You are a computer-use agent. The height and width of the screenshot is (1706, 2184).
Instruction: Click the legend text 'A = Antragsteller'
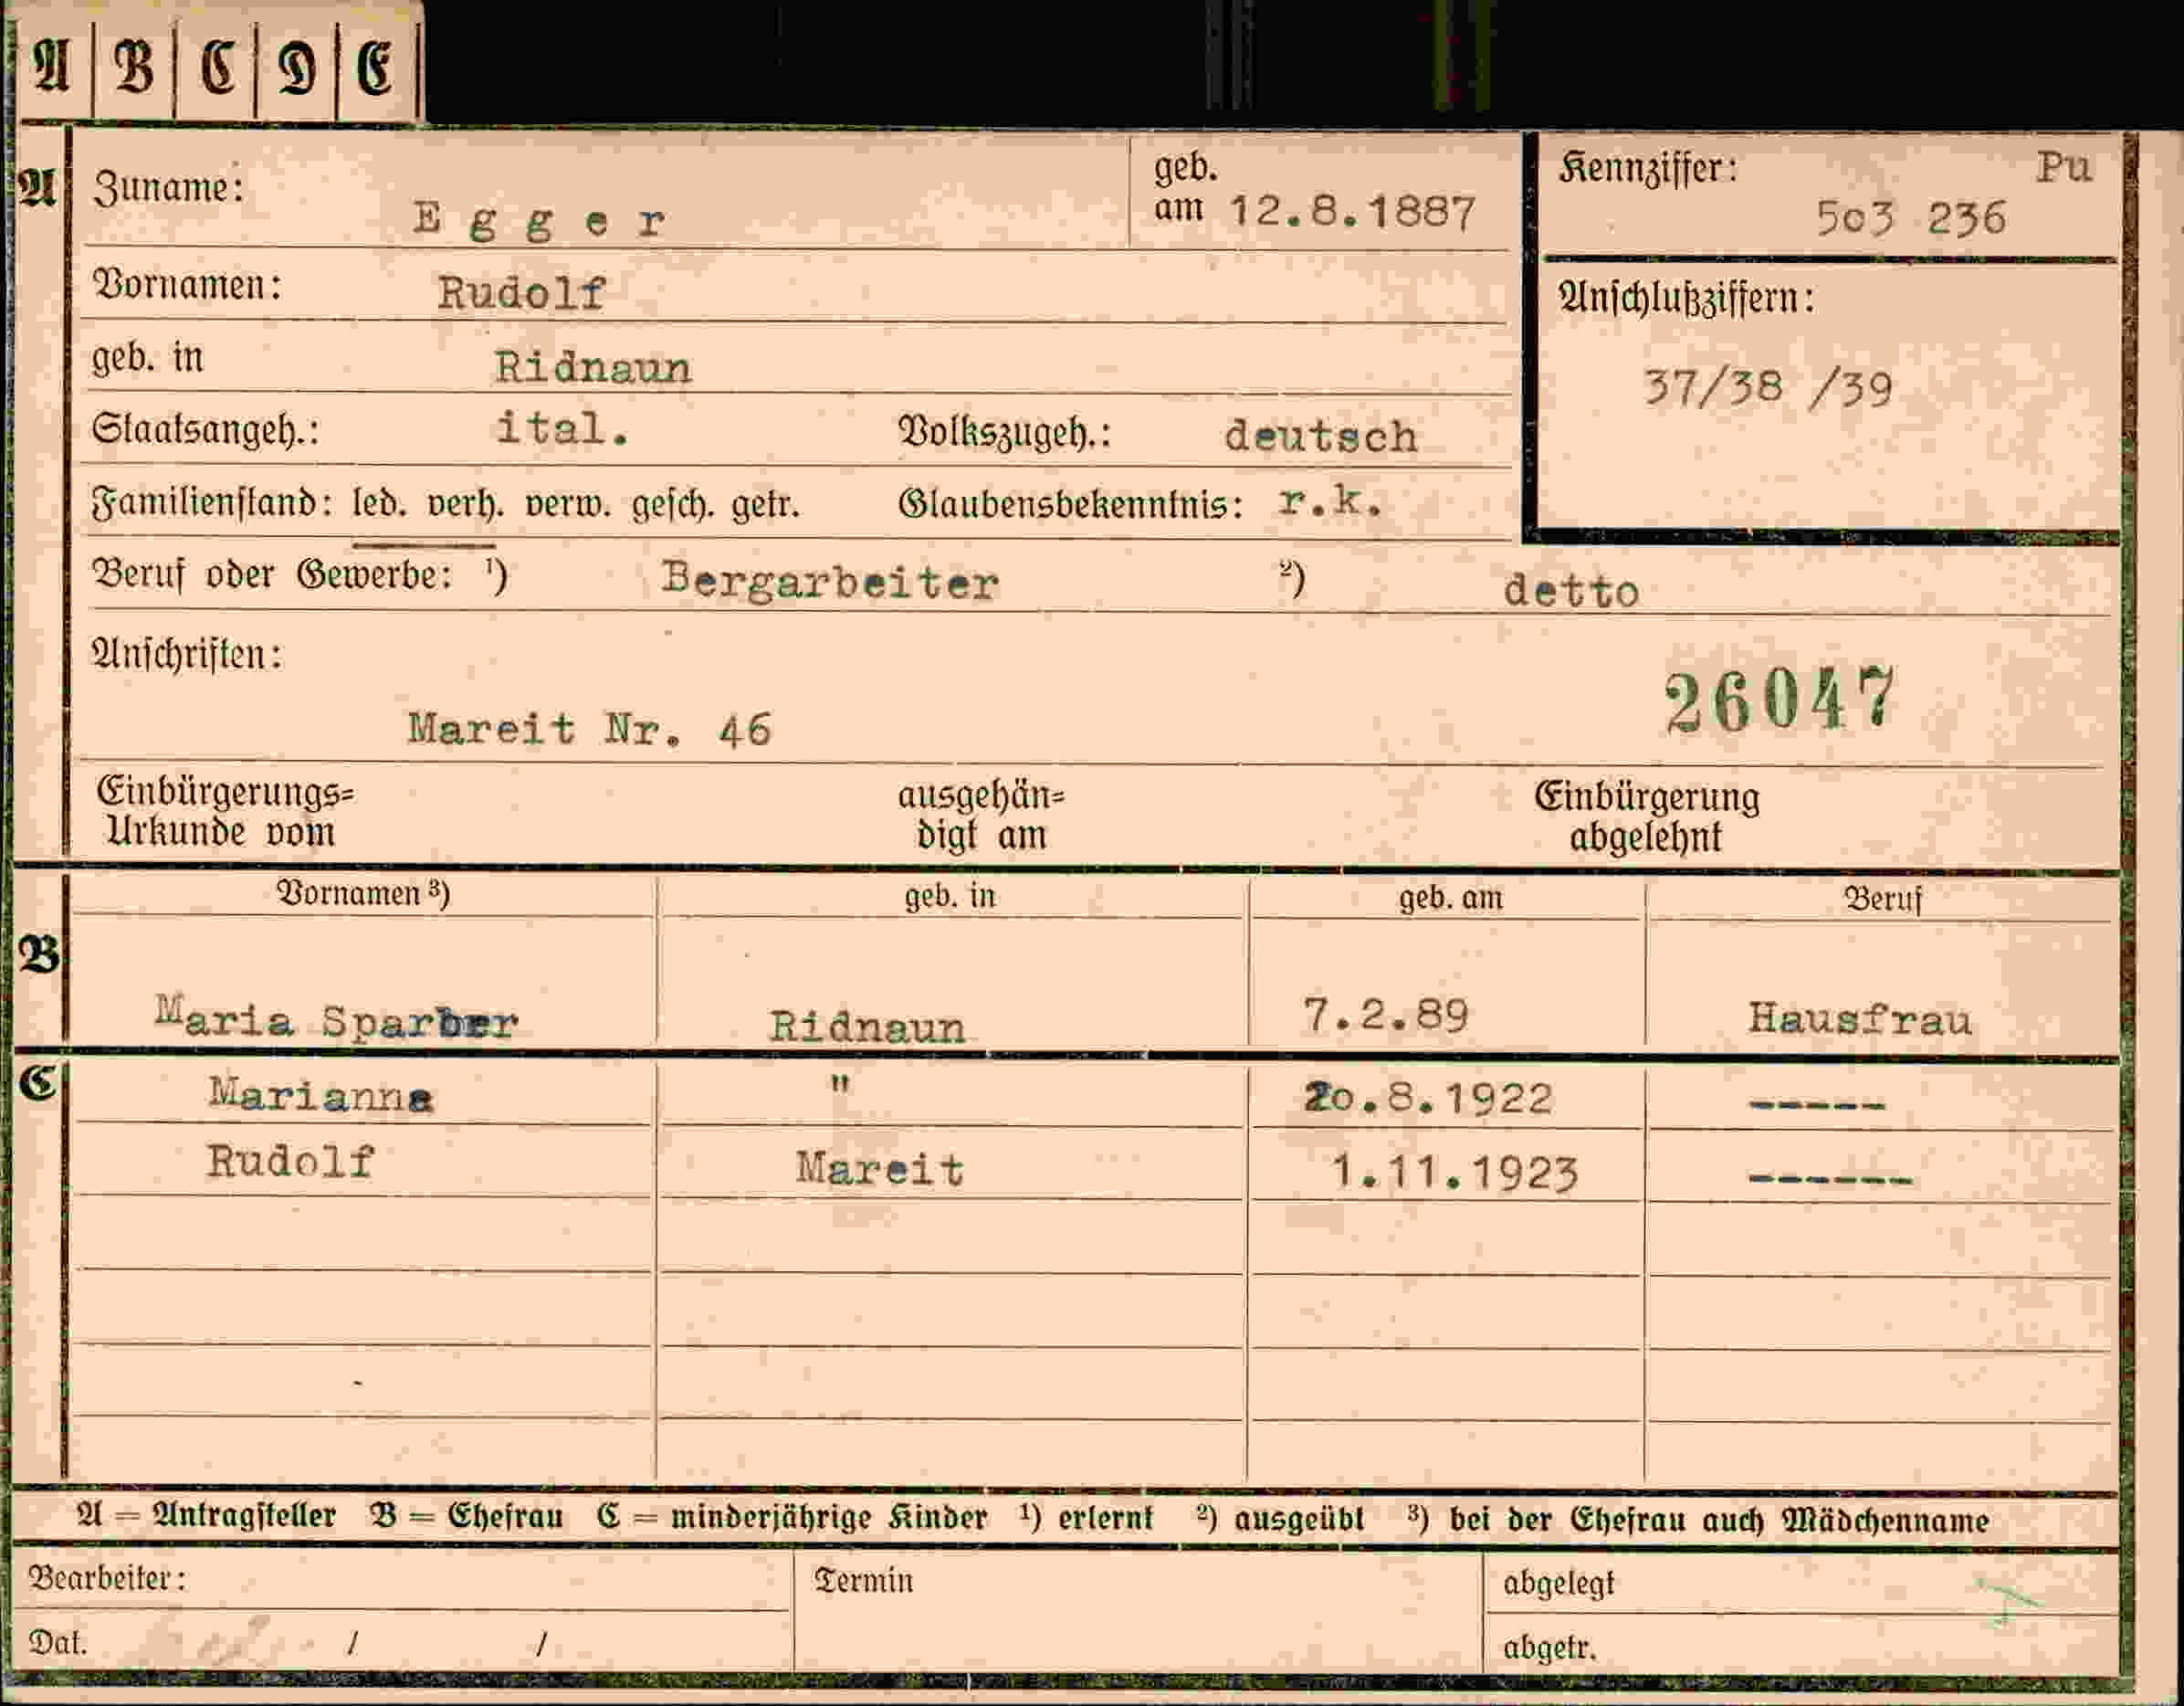click(207, 1516)
